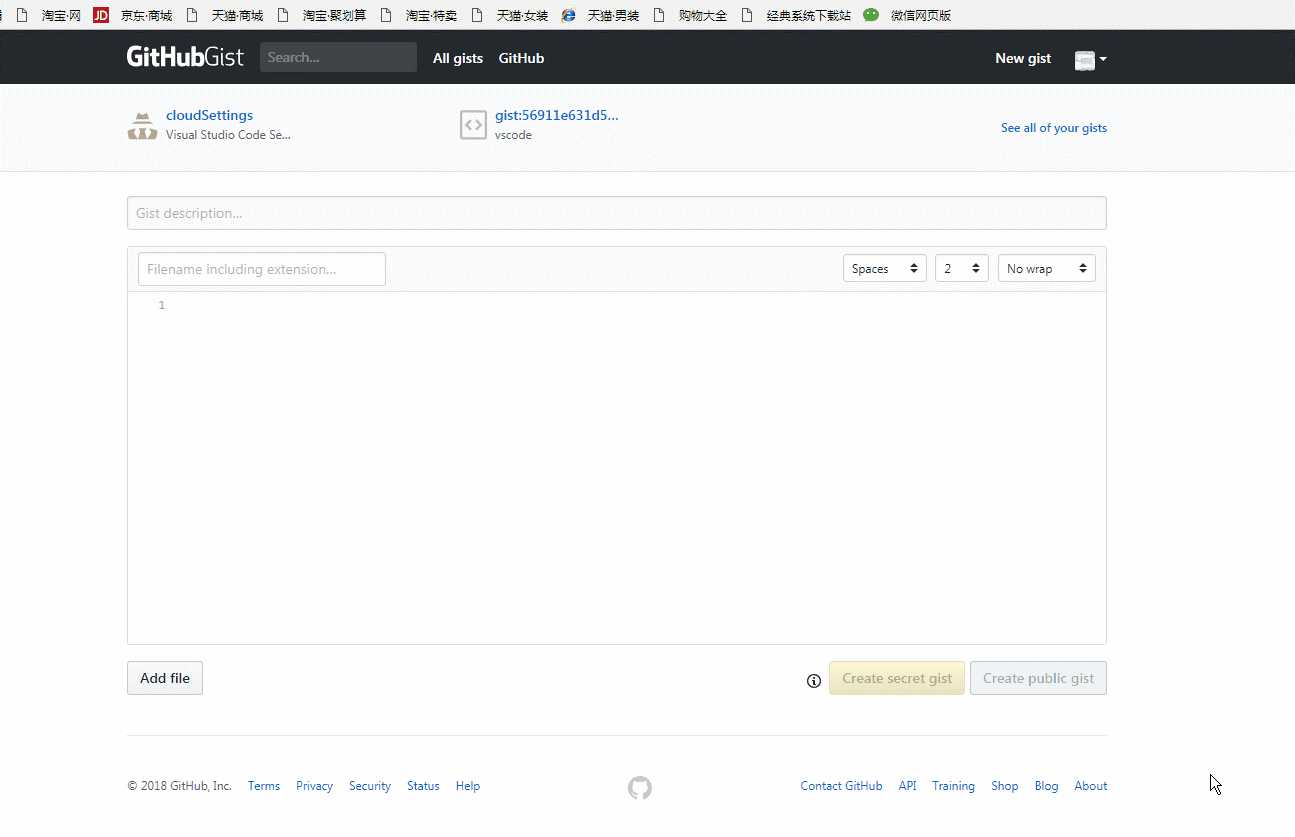Open the Terms footer link

coord(264,786)
